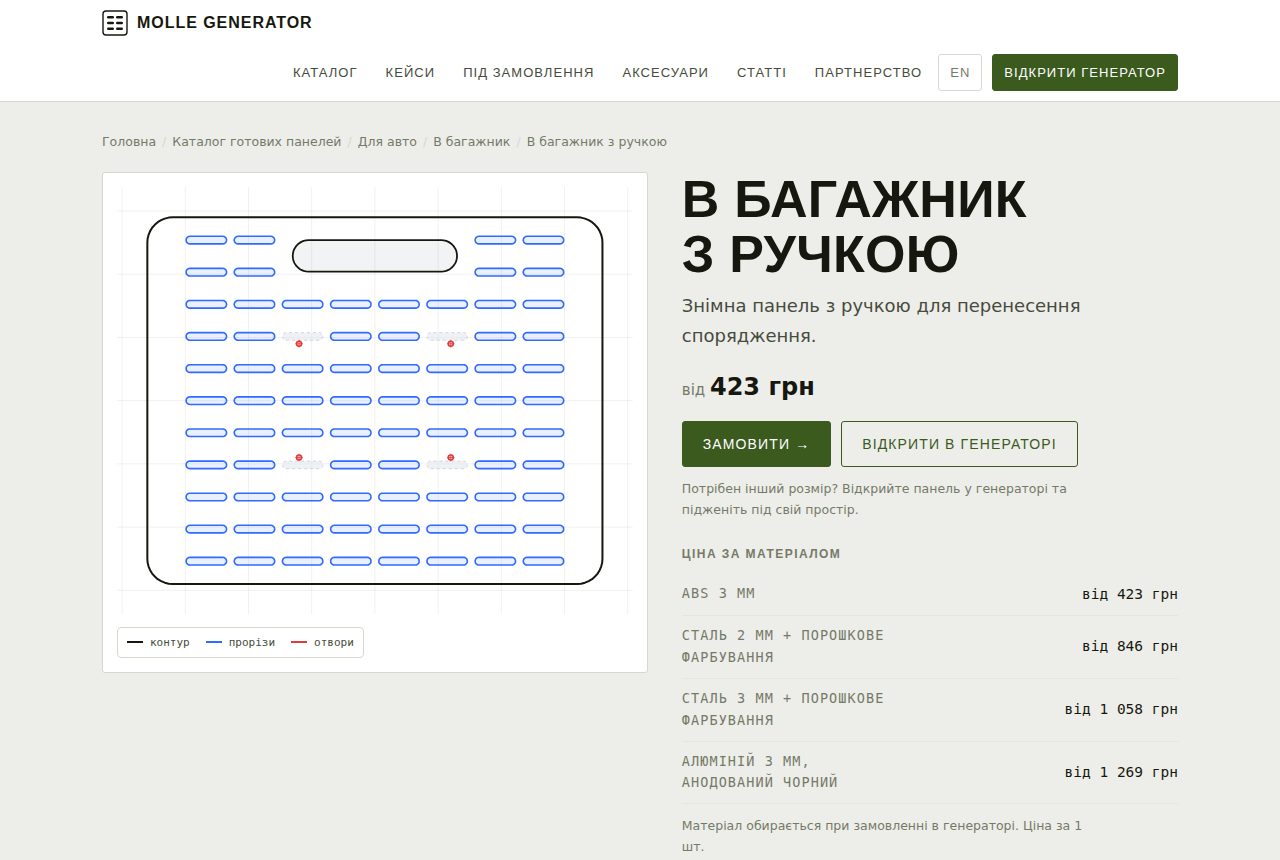Switch language with the EN button
Screen dimensions: 1280x860
(x=960, y=73)
